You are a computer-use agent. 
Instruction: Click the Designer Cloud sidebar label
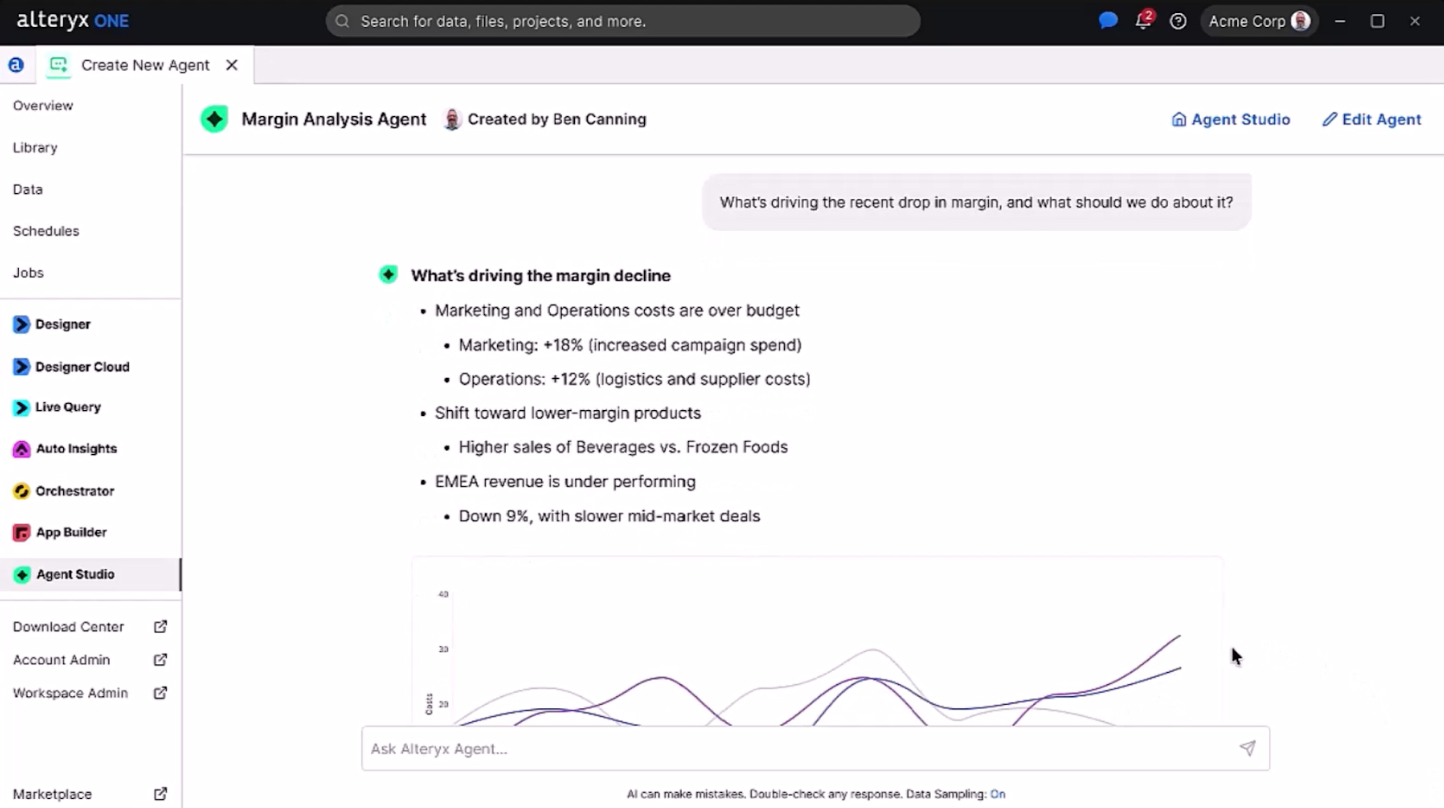point(82,367)
